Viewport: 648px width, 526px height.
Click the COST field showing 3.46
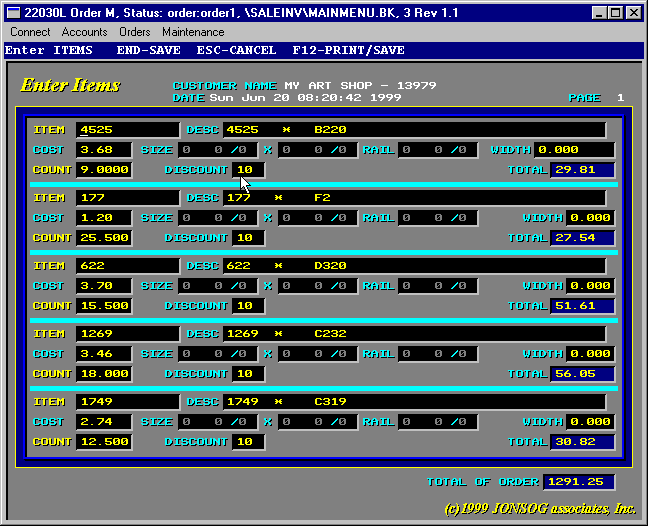tap(104, 354)
